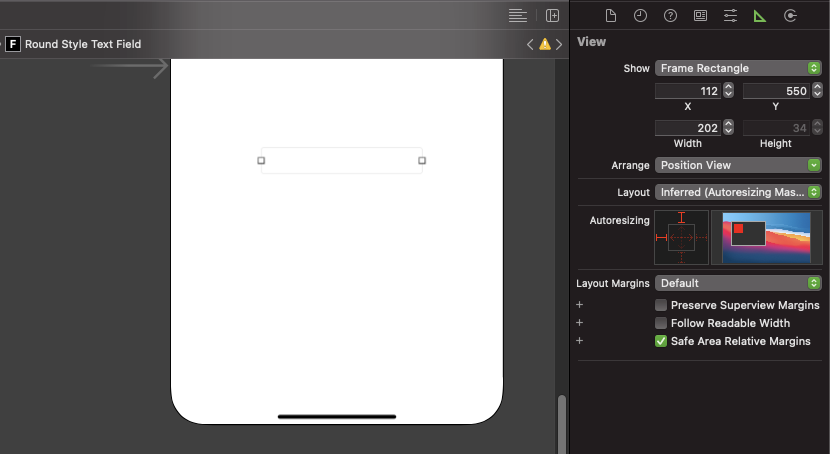Click the View section header
Screen dimensions: 830x454
pos(591,42)
